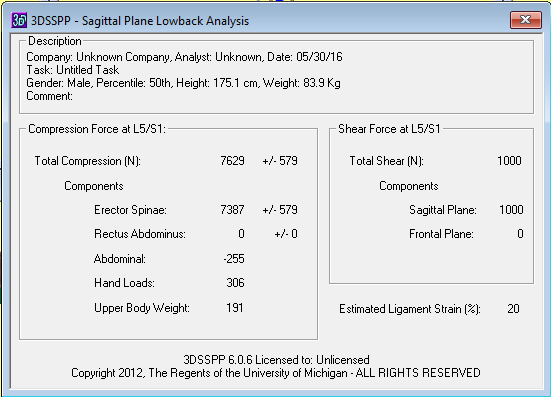Click the Erector Spinae +/- 579 tolerance
The height and width of the screenshot is (397, 551).
(280, 210)
